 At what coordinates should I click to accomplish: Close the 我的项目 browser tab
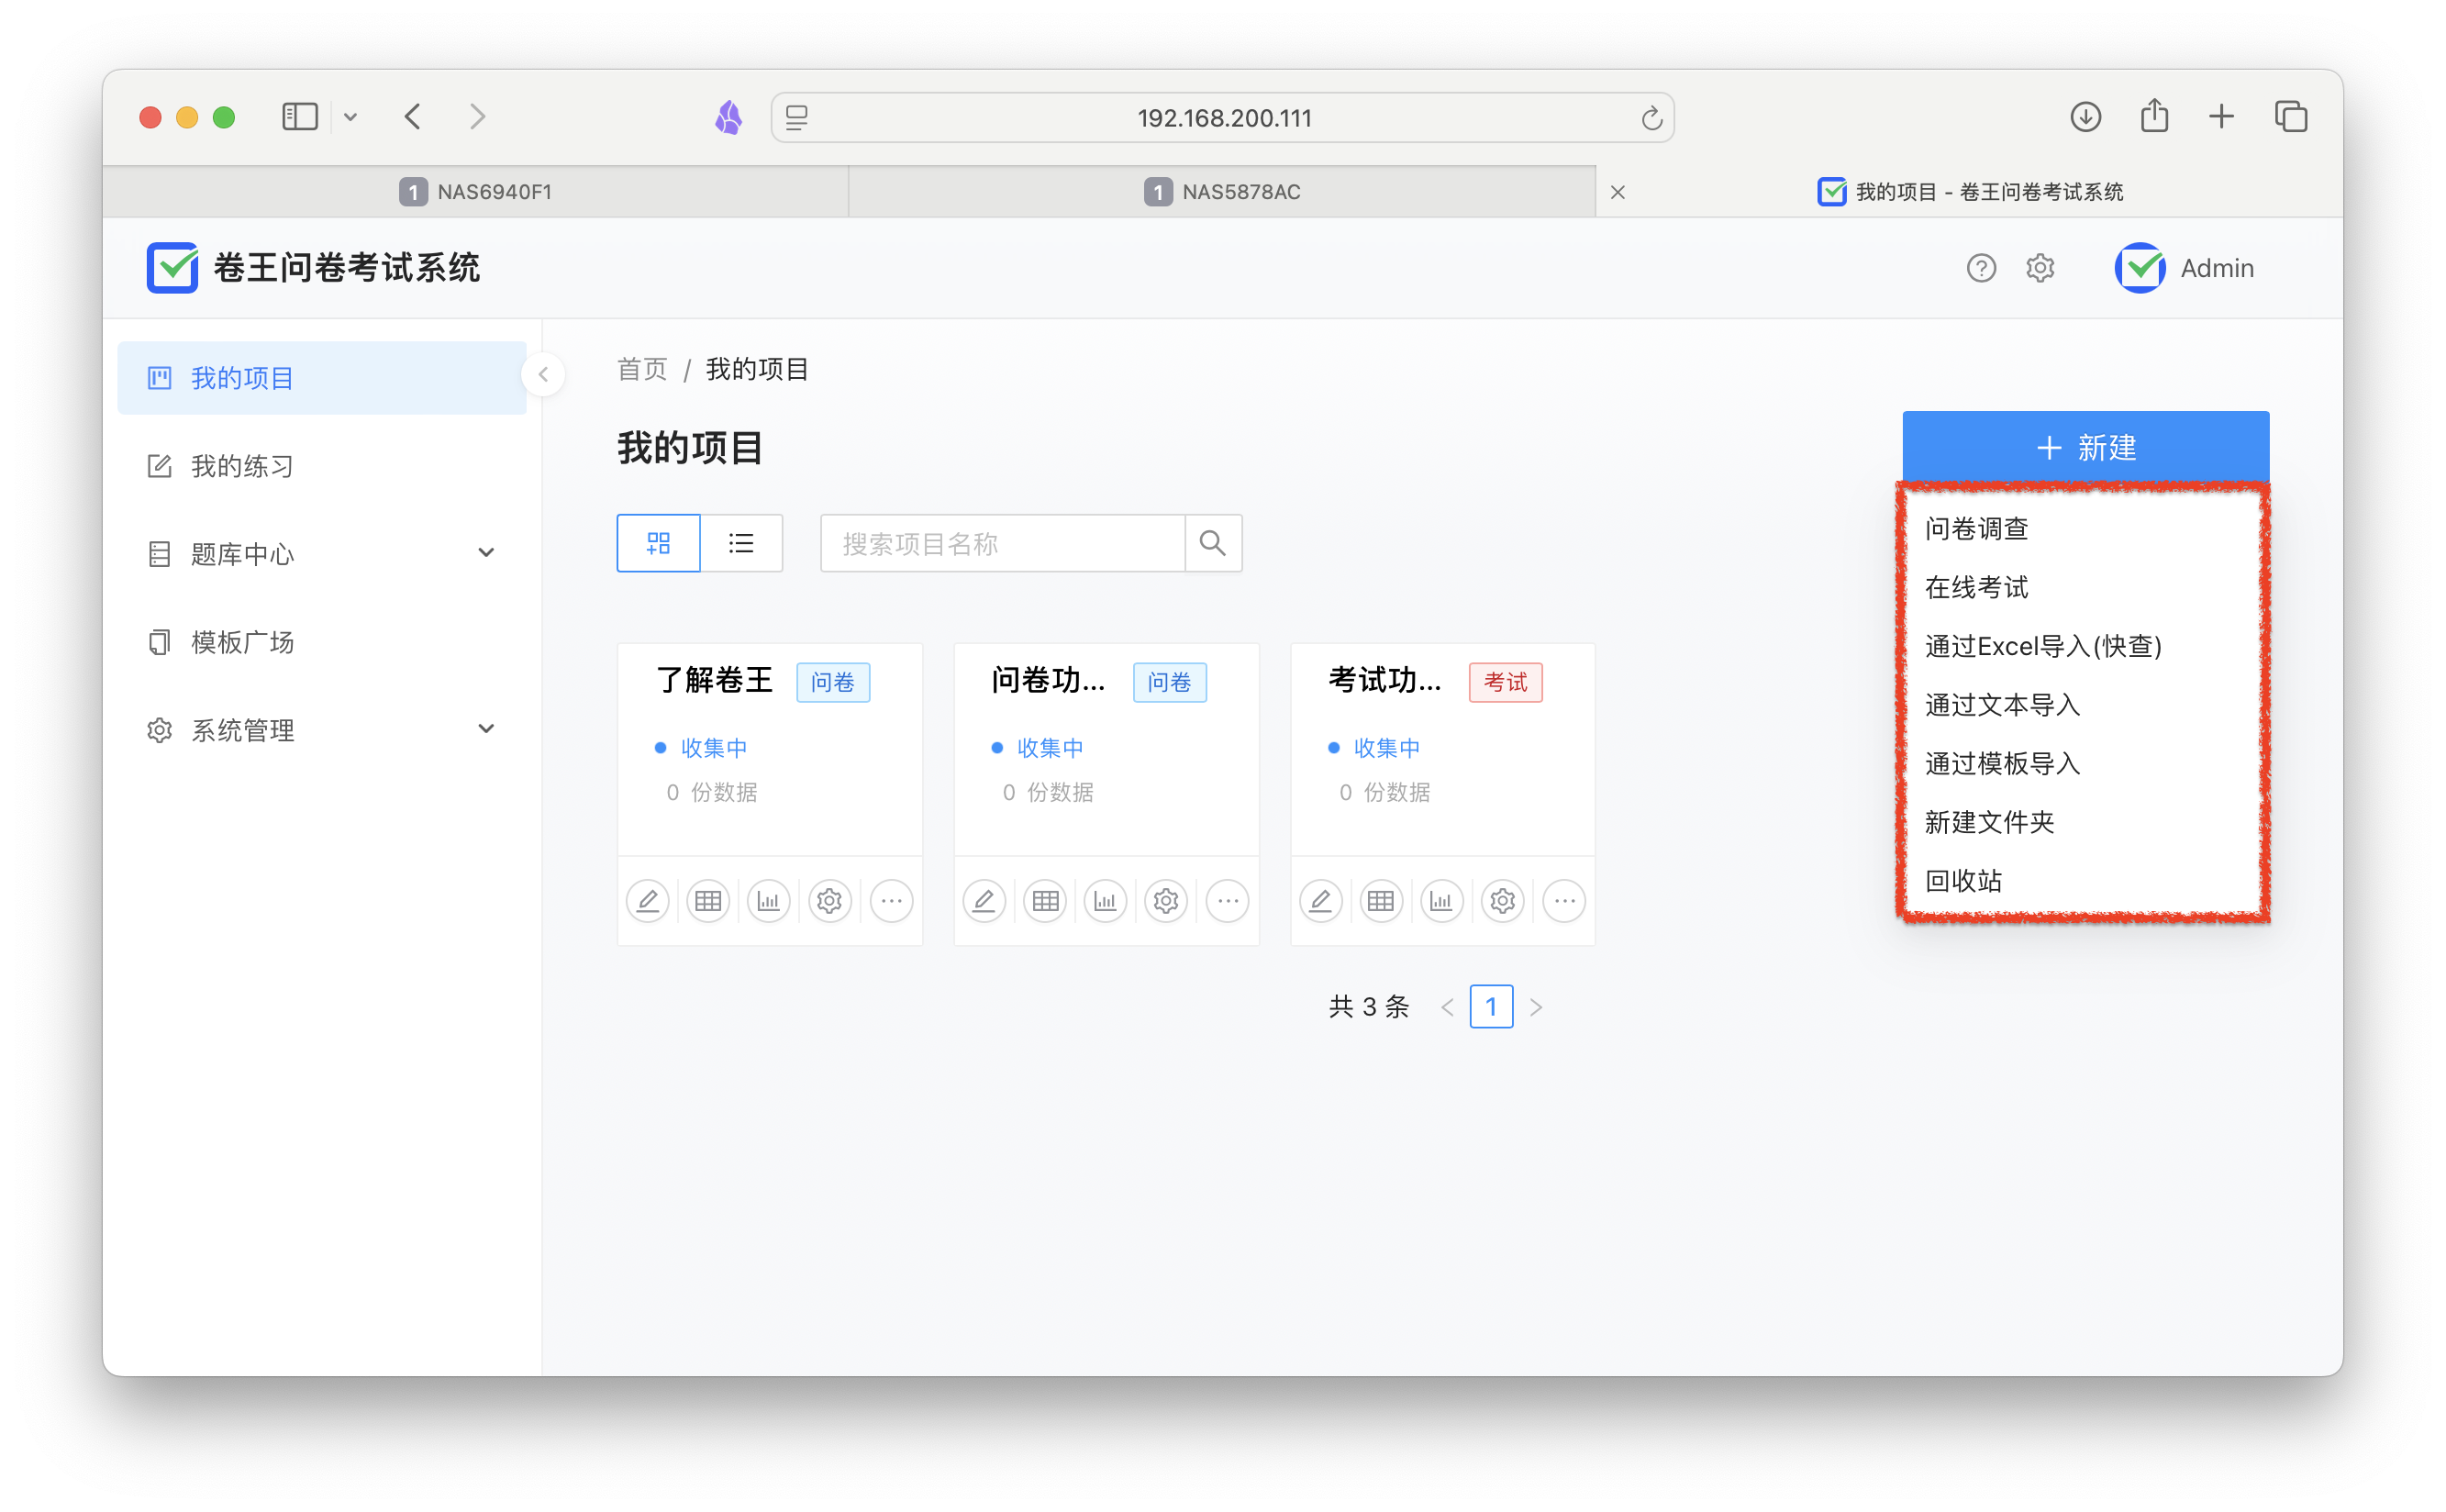click(x=1617, y=192)
